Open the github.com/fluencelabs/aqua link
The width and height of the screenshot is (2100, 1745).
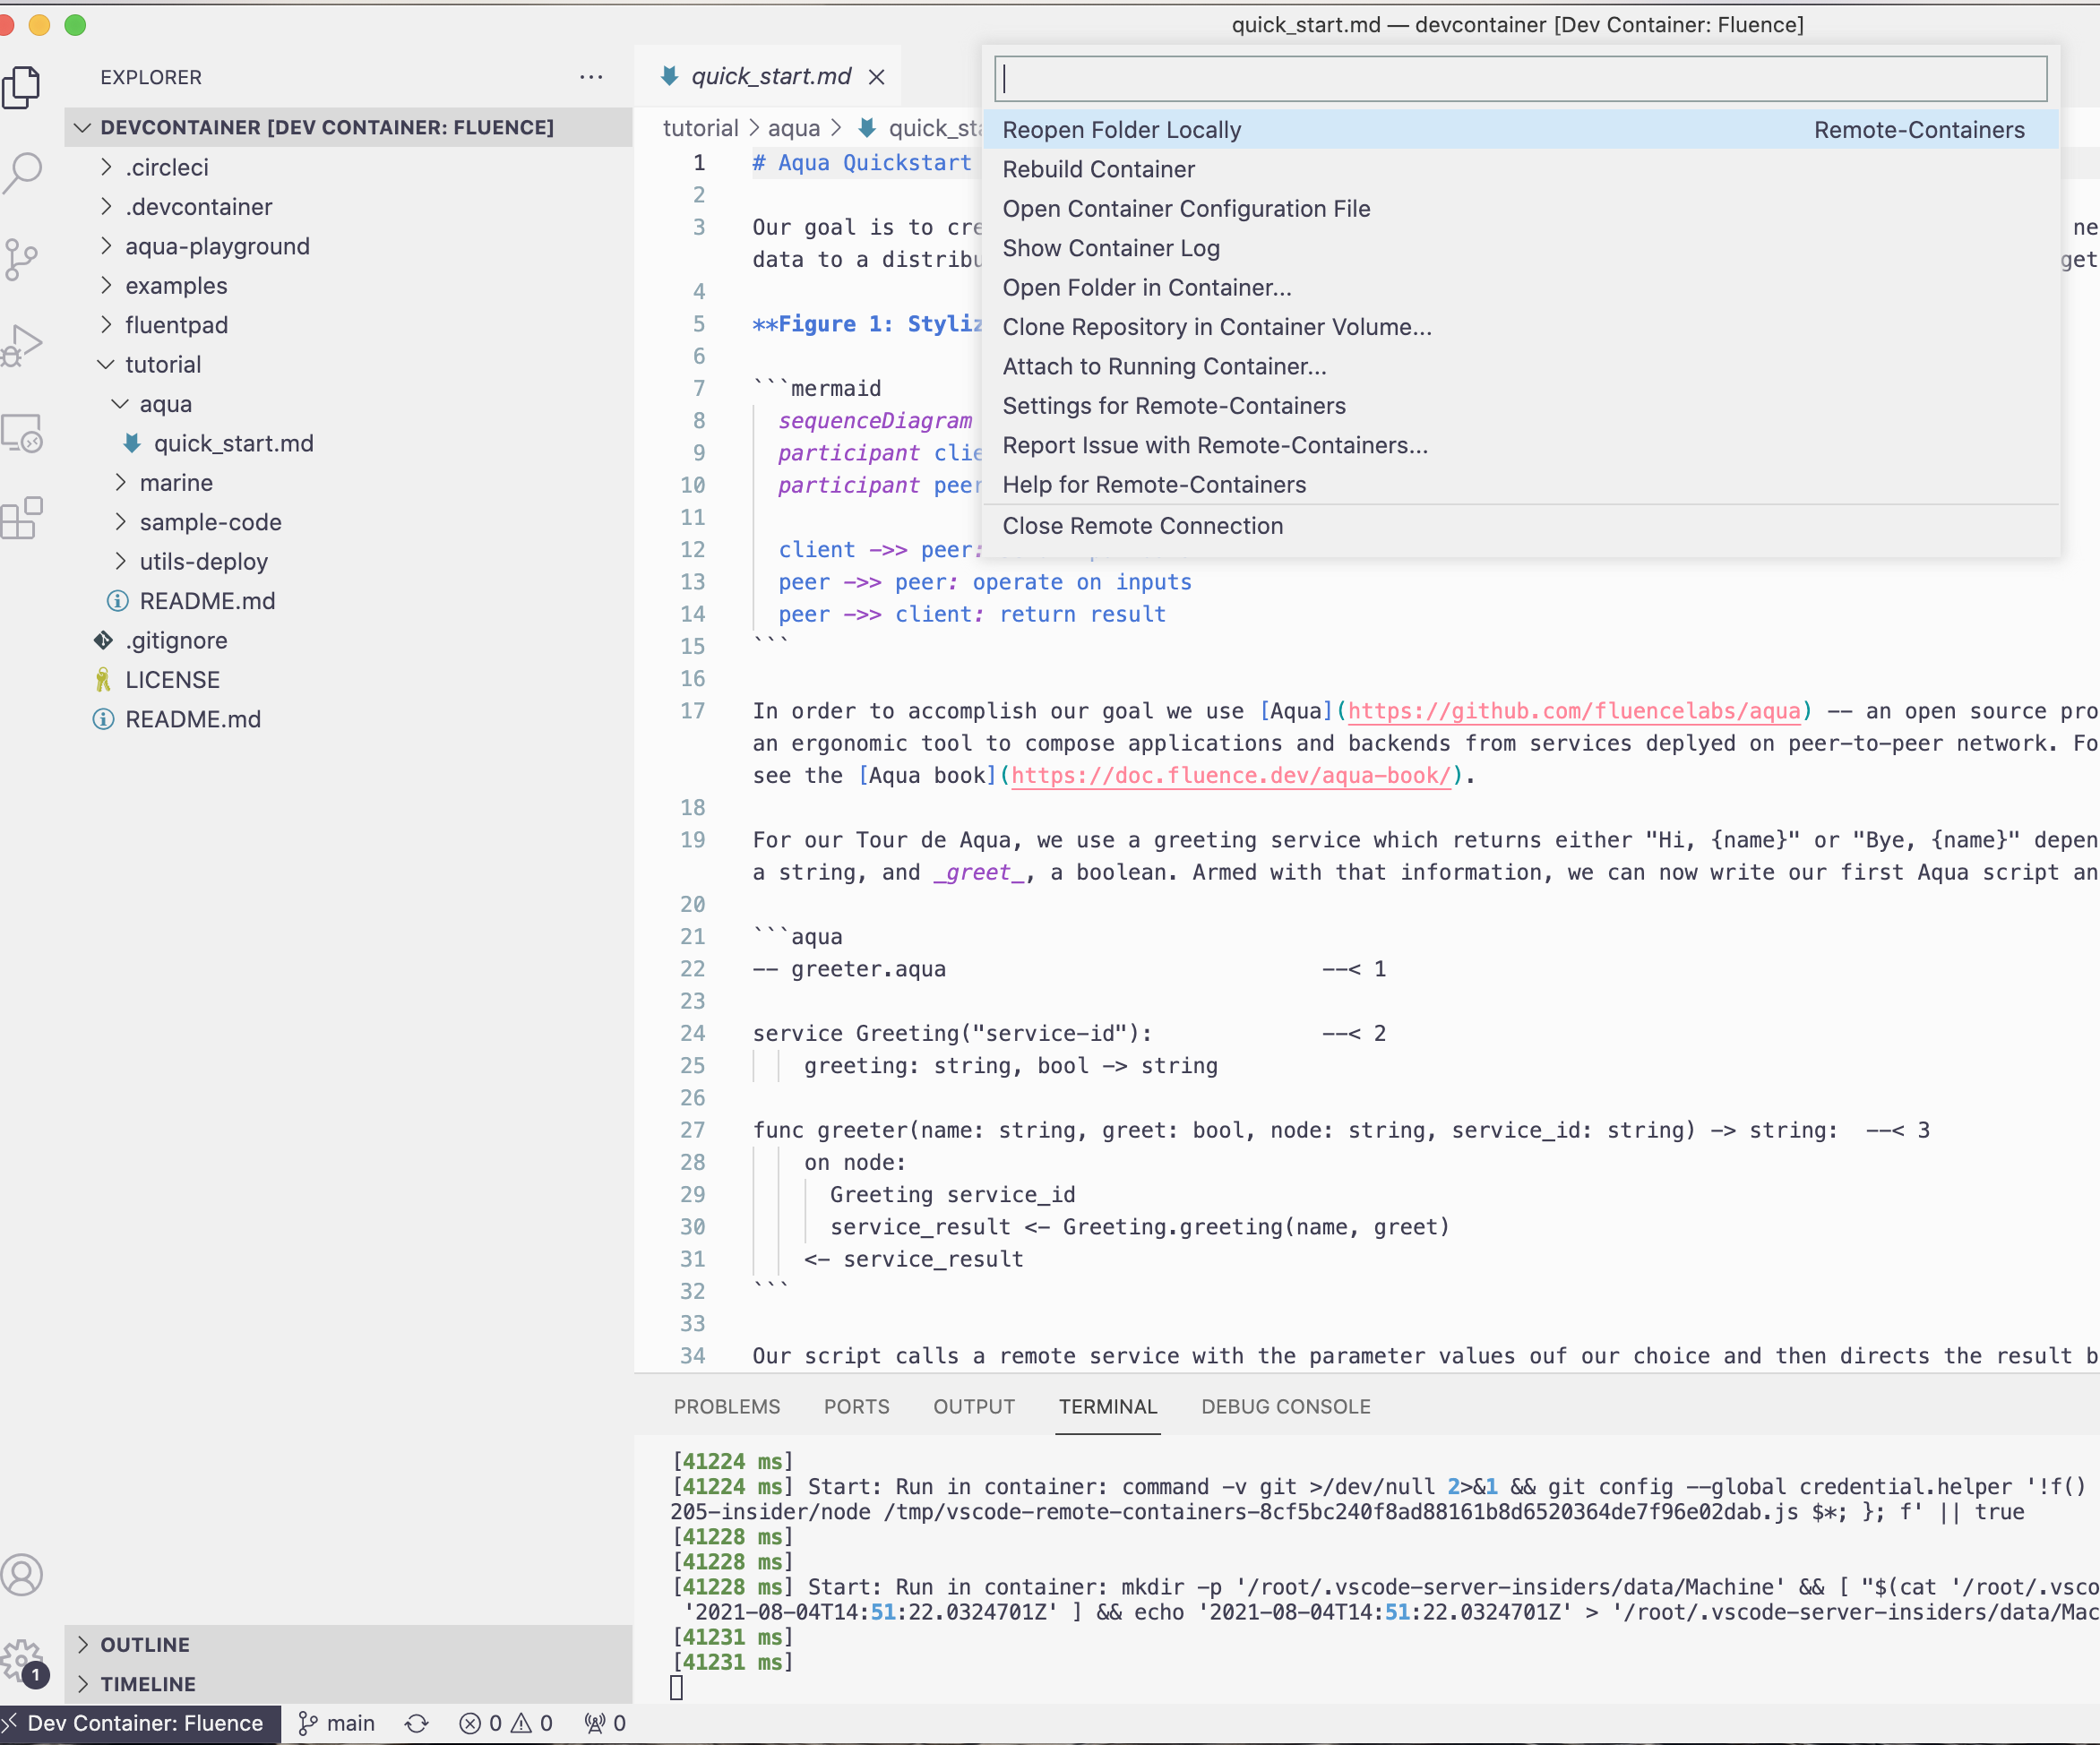pyautogui.click(x=1574, y=711)
